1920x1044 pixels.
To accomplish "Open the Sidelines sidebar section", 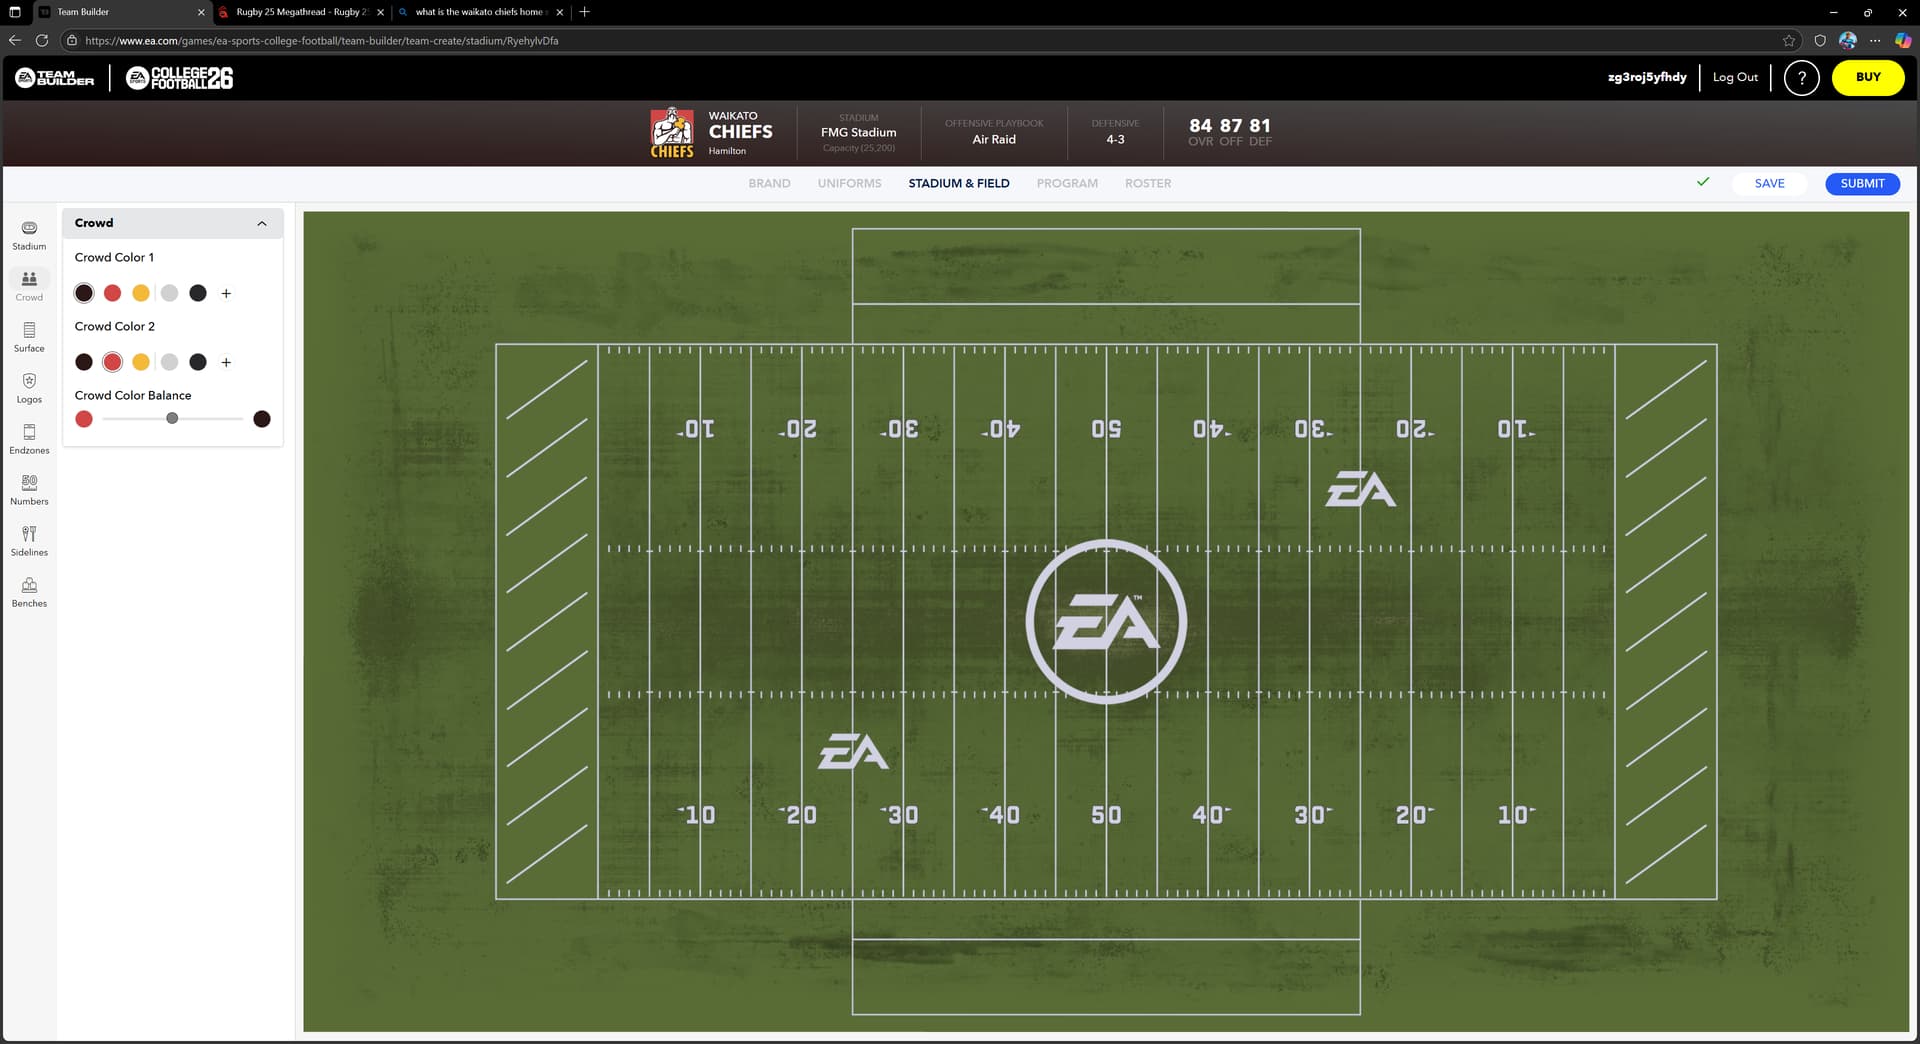I will pos(29,541).
